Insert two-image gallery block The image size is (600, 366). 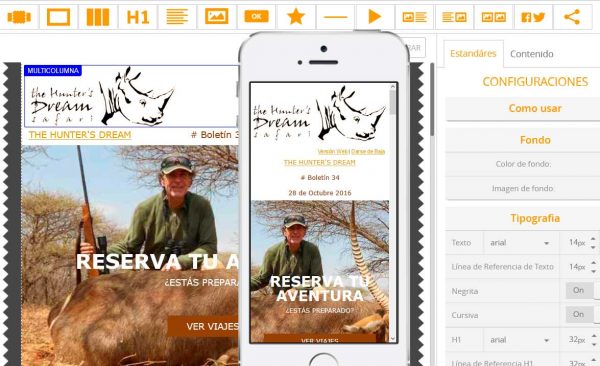494,17
